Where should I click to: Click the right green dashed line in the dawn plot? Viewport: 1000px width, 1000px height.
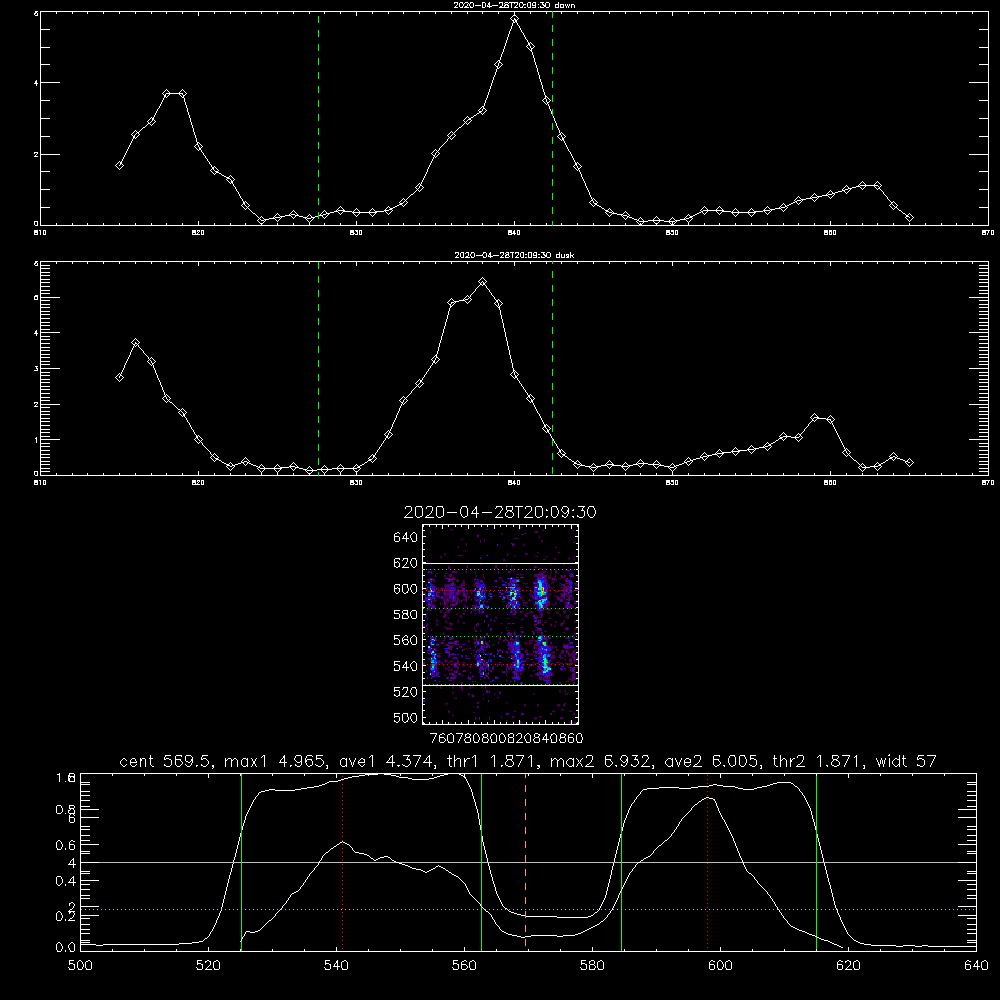[x=552, y=118]
